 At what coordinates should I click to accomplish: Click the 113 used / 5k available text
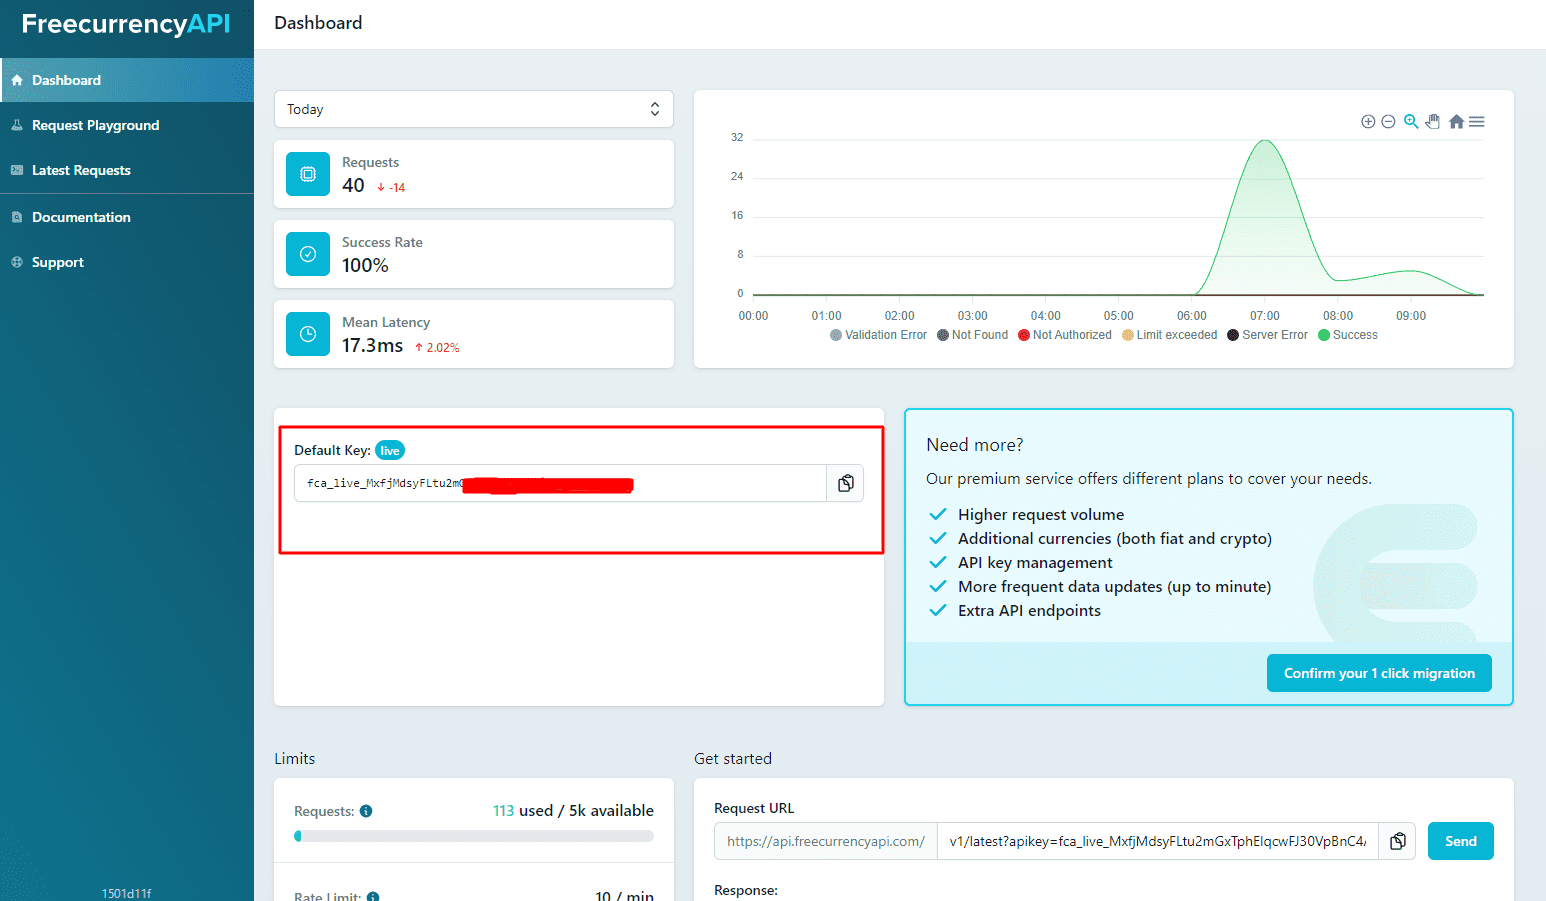[573, 810]
